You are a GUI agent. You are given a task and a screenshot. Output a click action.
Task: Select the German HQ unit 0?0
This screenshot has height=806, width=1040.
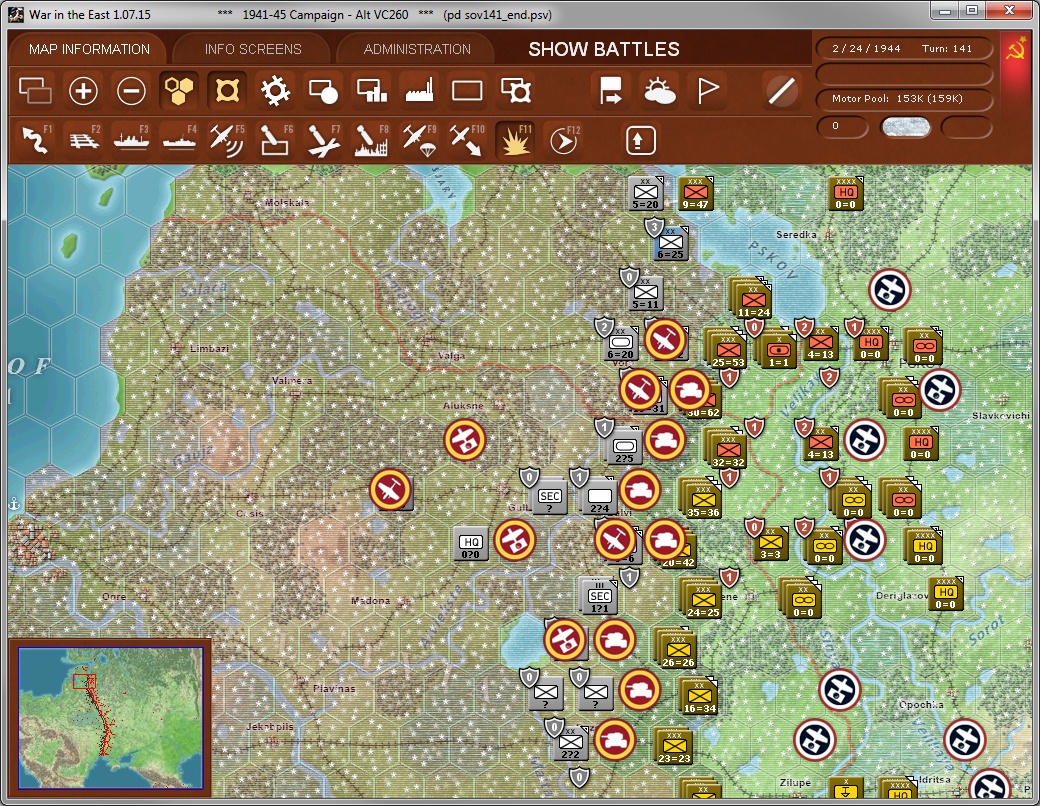tap(471, 544)
